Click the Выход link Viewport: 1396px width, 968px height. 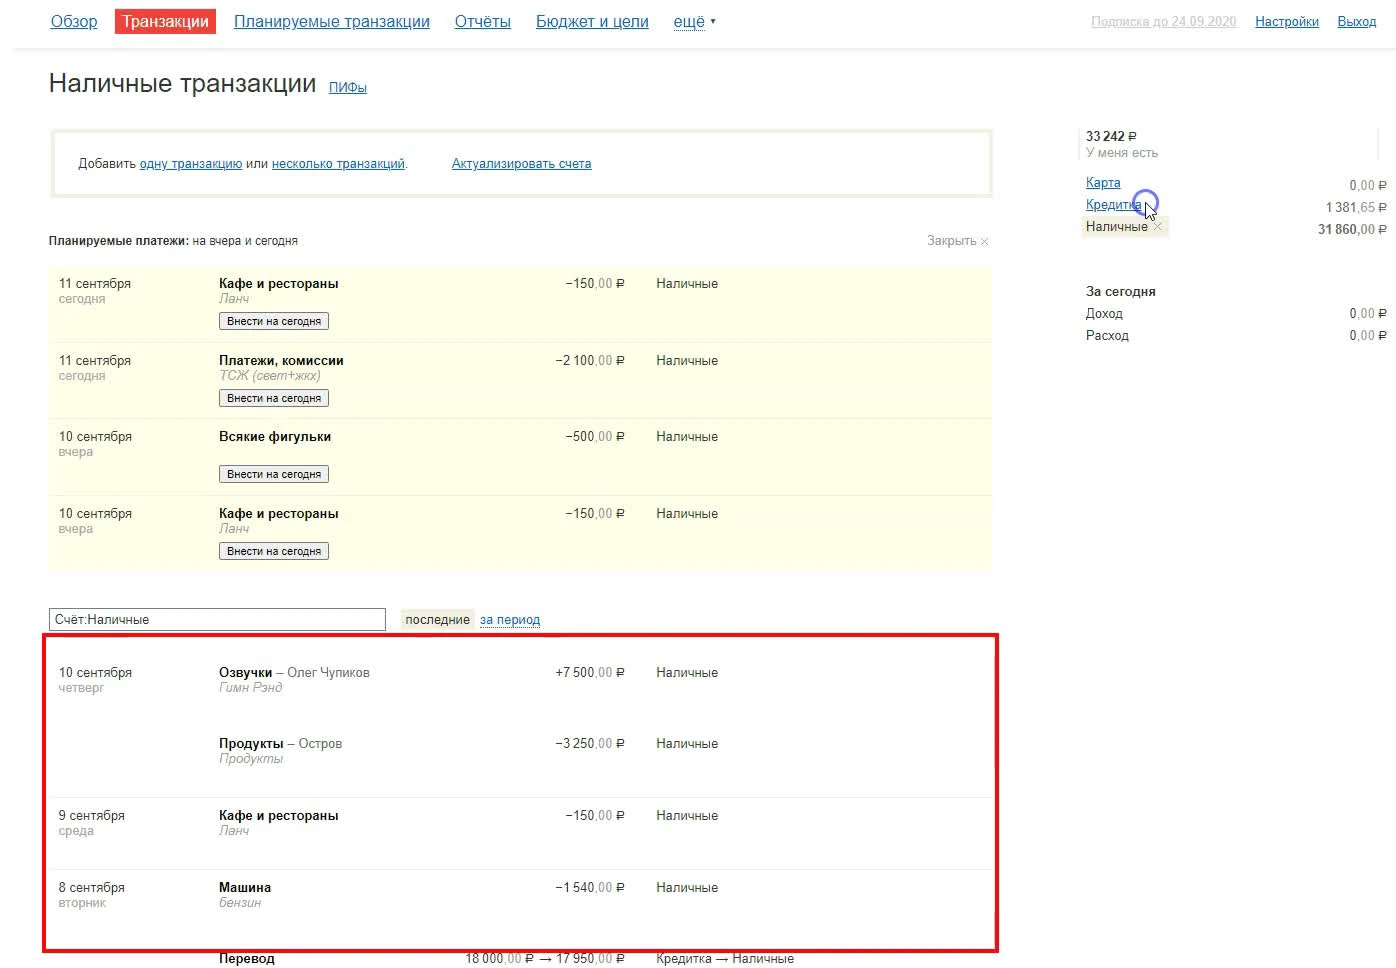point(1357,21)
